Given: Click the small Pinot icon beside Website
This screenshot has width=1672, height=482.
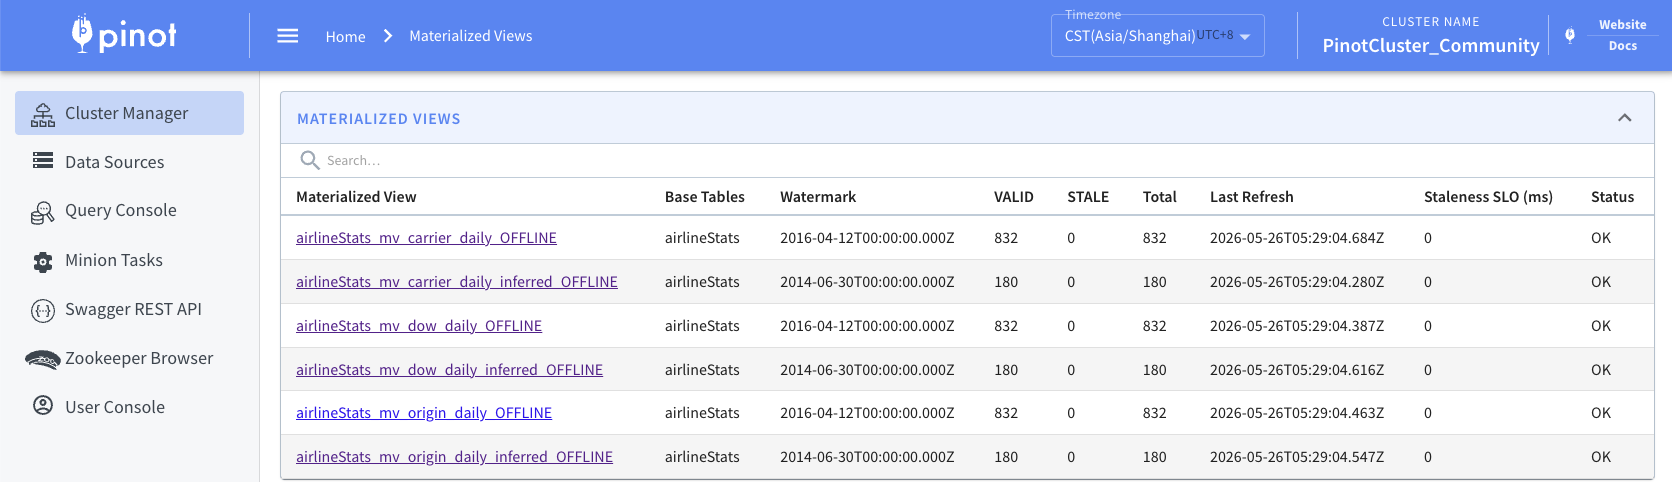Looking at the screenshot, I should click(1570, 35).
